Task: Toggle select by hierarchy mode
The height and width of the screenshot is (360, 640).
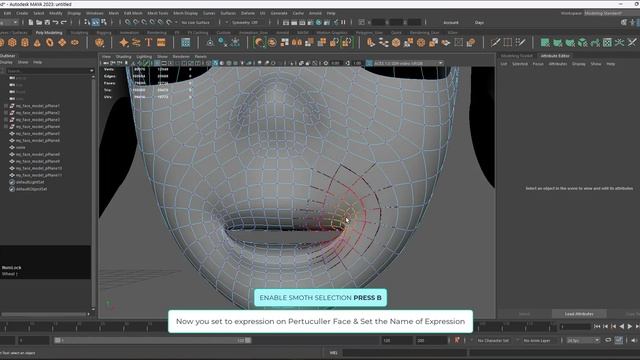Action: tap(87, 22)
